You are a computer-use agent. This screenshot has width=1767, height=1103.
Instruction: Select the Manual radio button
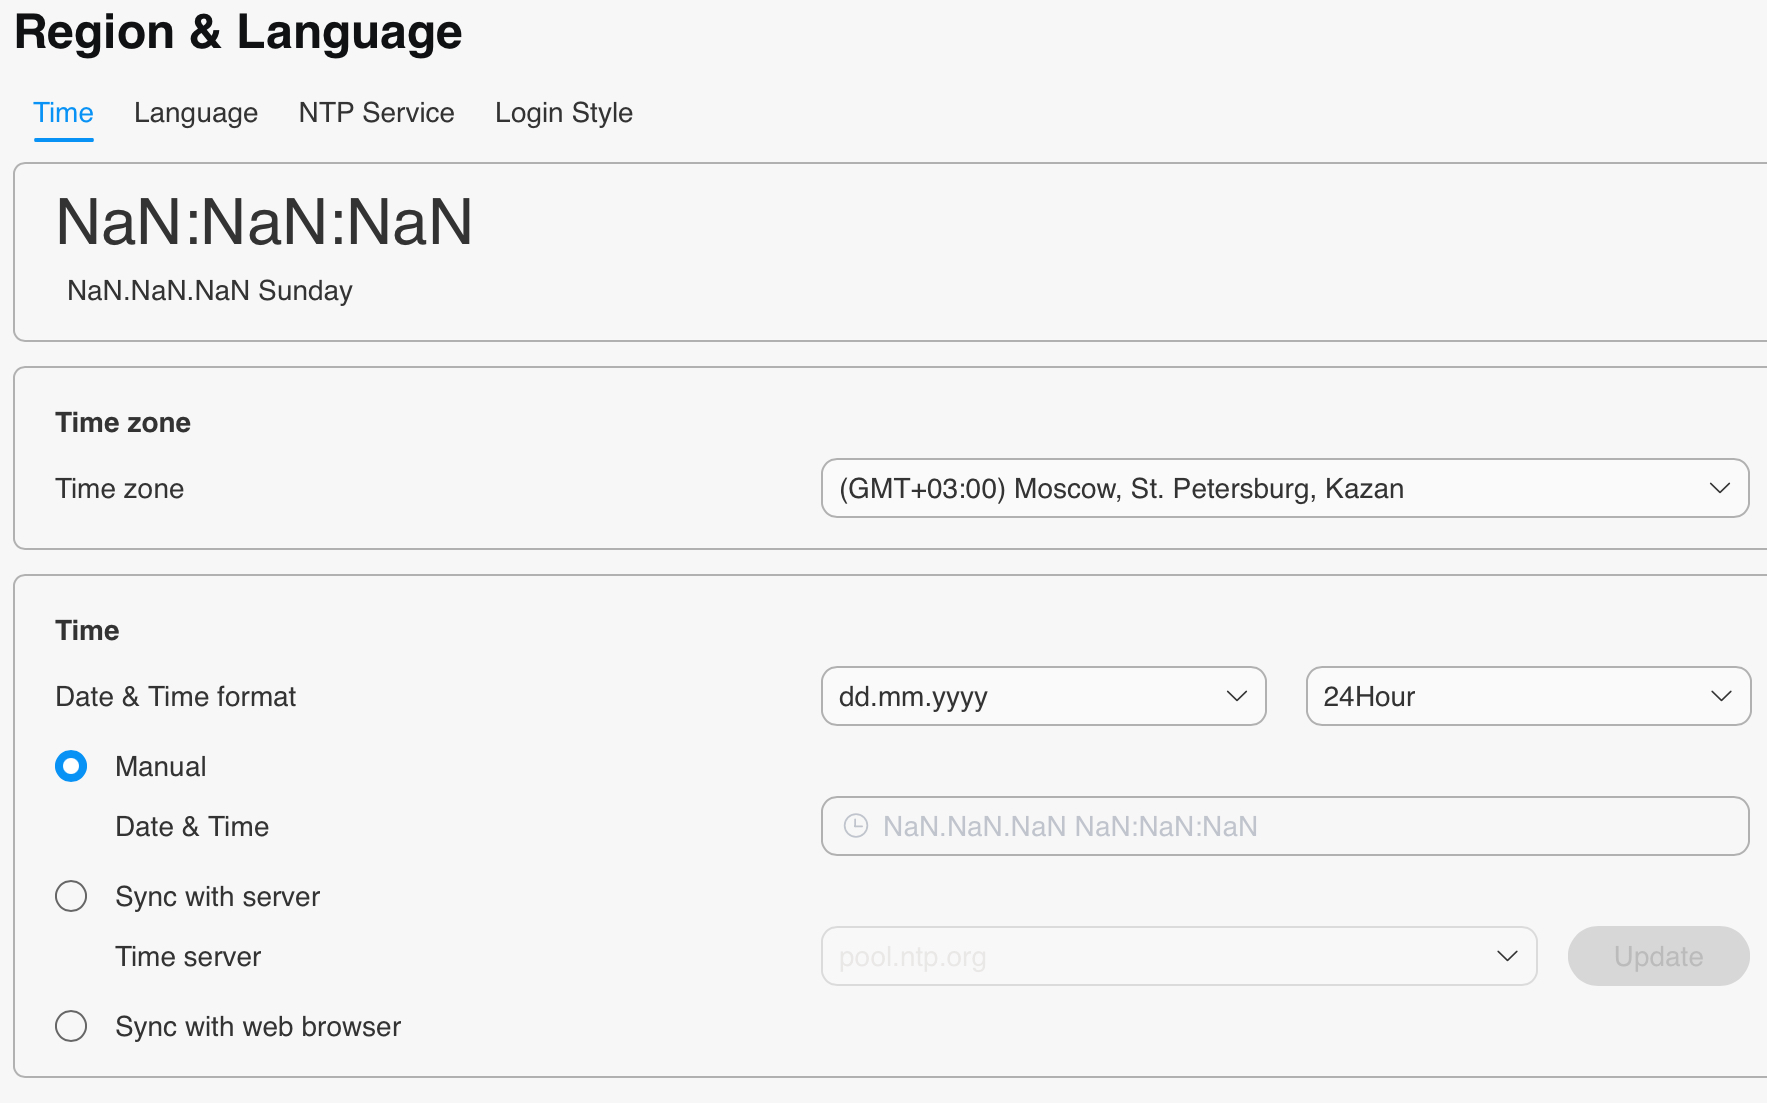[x=71, y=767]
